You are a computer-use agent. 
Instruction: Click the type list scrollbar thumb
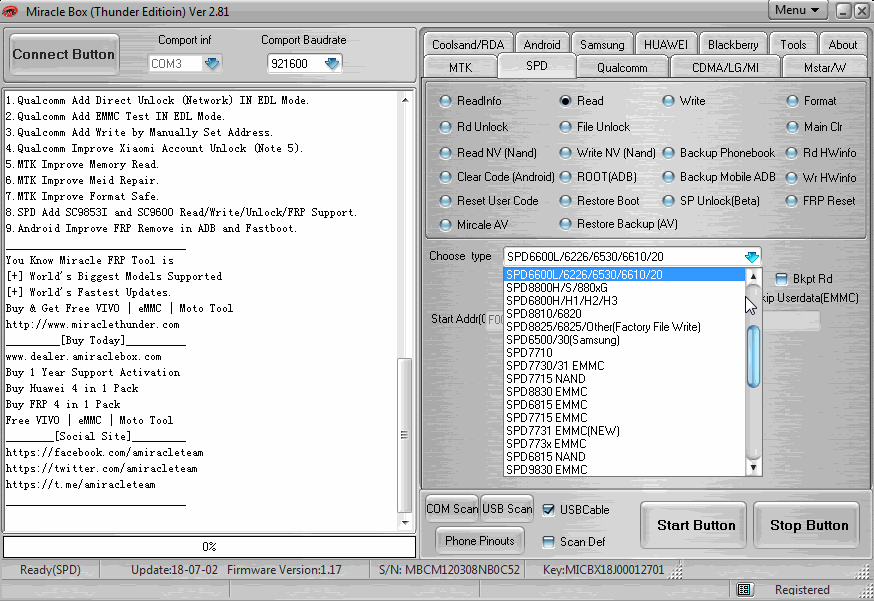tap(753, 356)
